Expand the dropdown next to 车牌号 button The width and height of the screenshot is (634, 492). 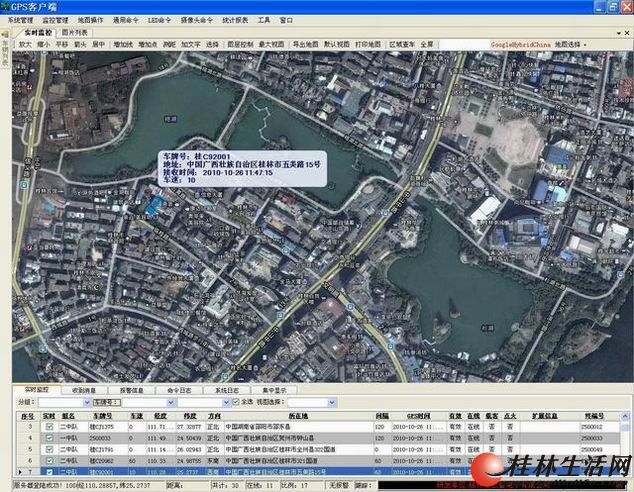tap(171, 402)
